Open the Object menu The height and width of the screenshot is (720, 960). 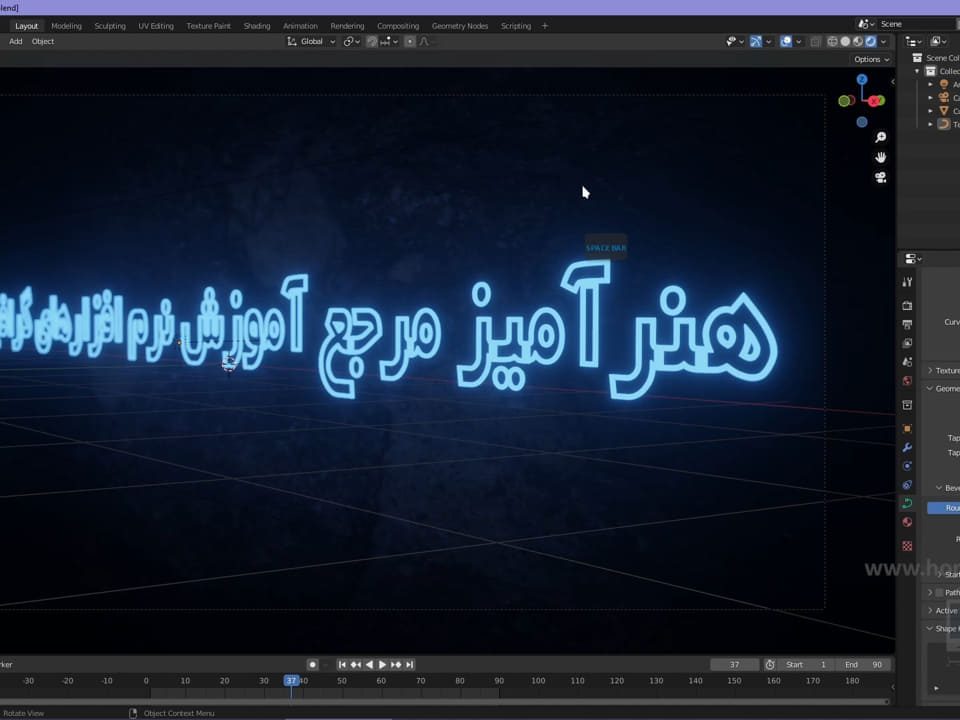tap(43, 41)
